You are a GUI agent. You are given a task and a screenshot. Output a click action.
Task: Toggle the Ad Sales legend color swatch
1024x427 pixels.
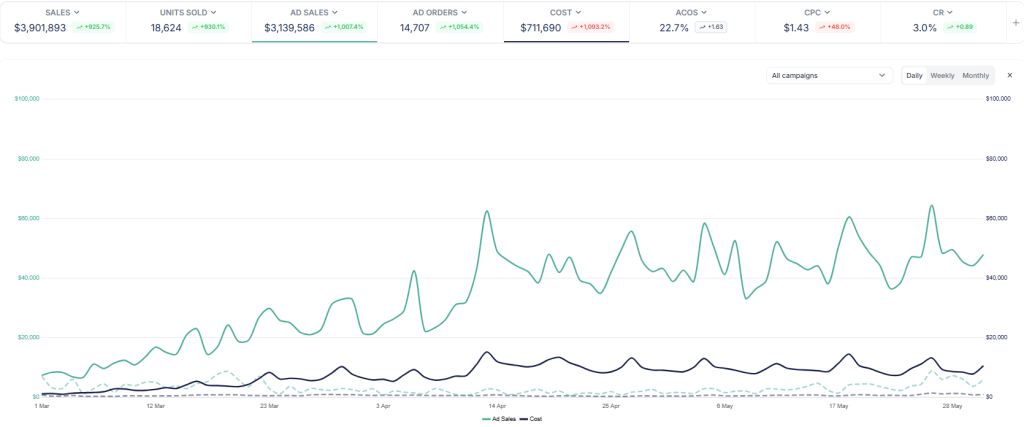485,419
